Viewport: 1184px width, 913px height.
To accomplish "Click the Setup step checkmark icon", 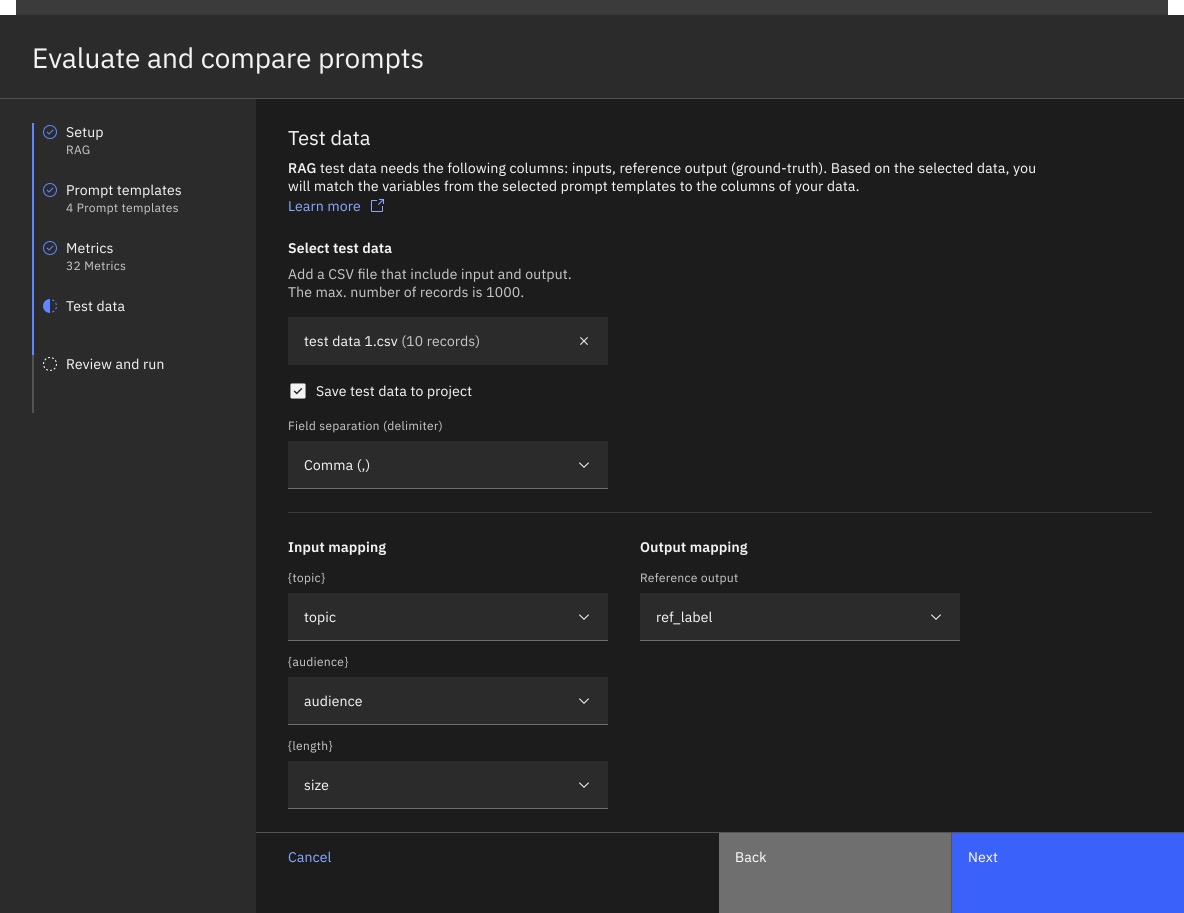I will (x=50, y=132).
